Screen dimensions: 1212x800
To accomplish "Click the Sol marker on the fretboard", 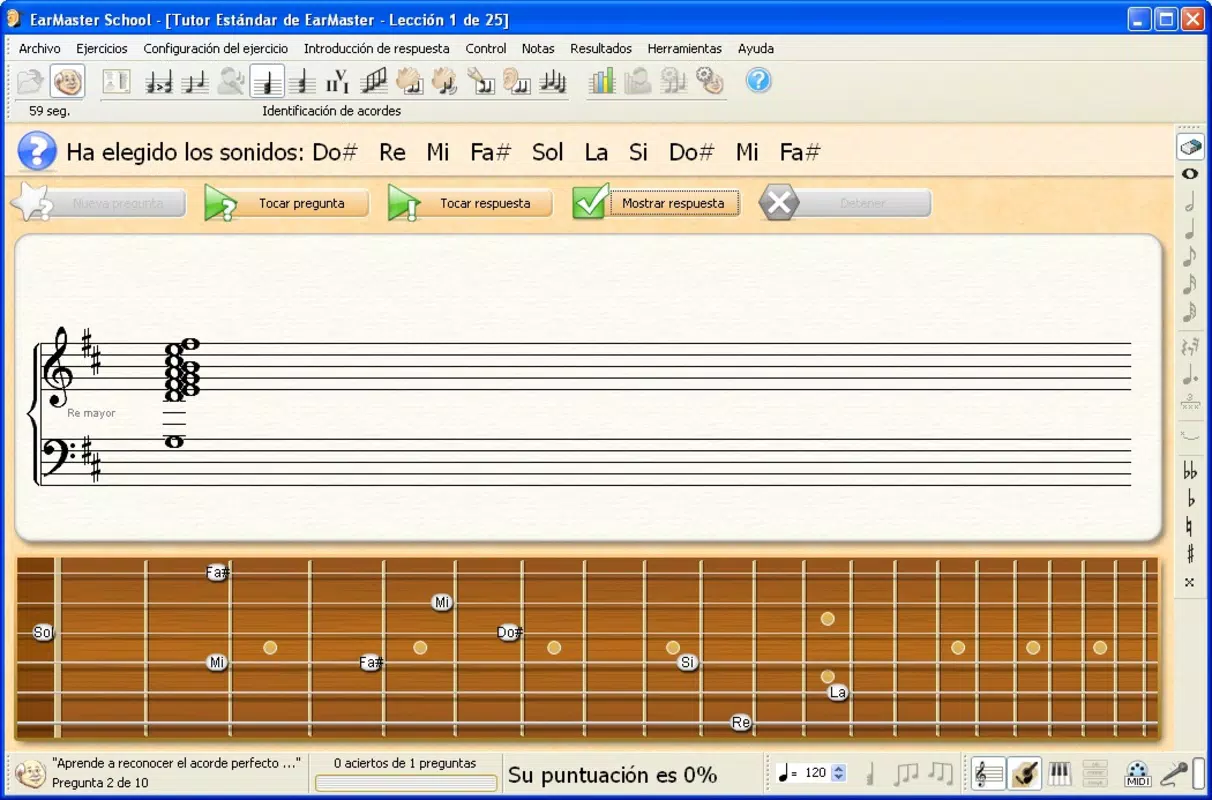I will click(42, 632).
